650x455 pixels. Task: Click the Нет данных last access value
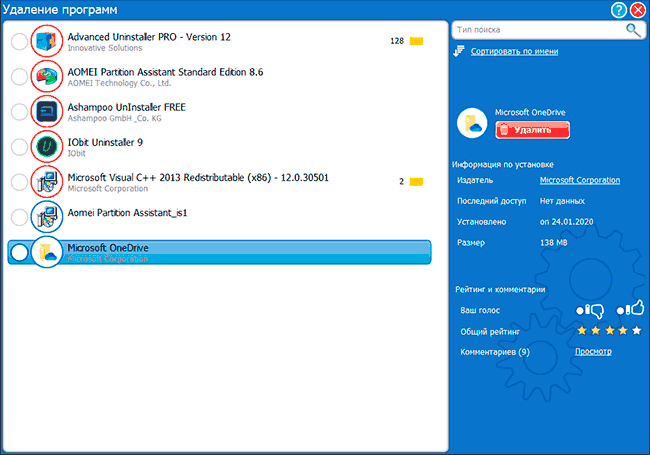[562, 201]
